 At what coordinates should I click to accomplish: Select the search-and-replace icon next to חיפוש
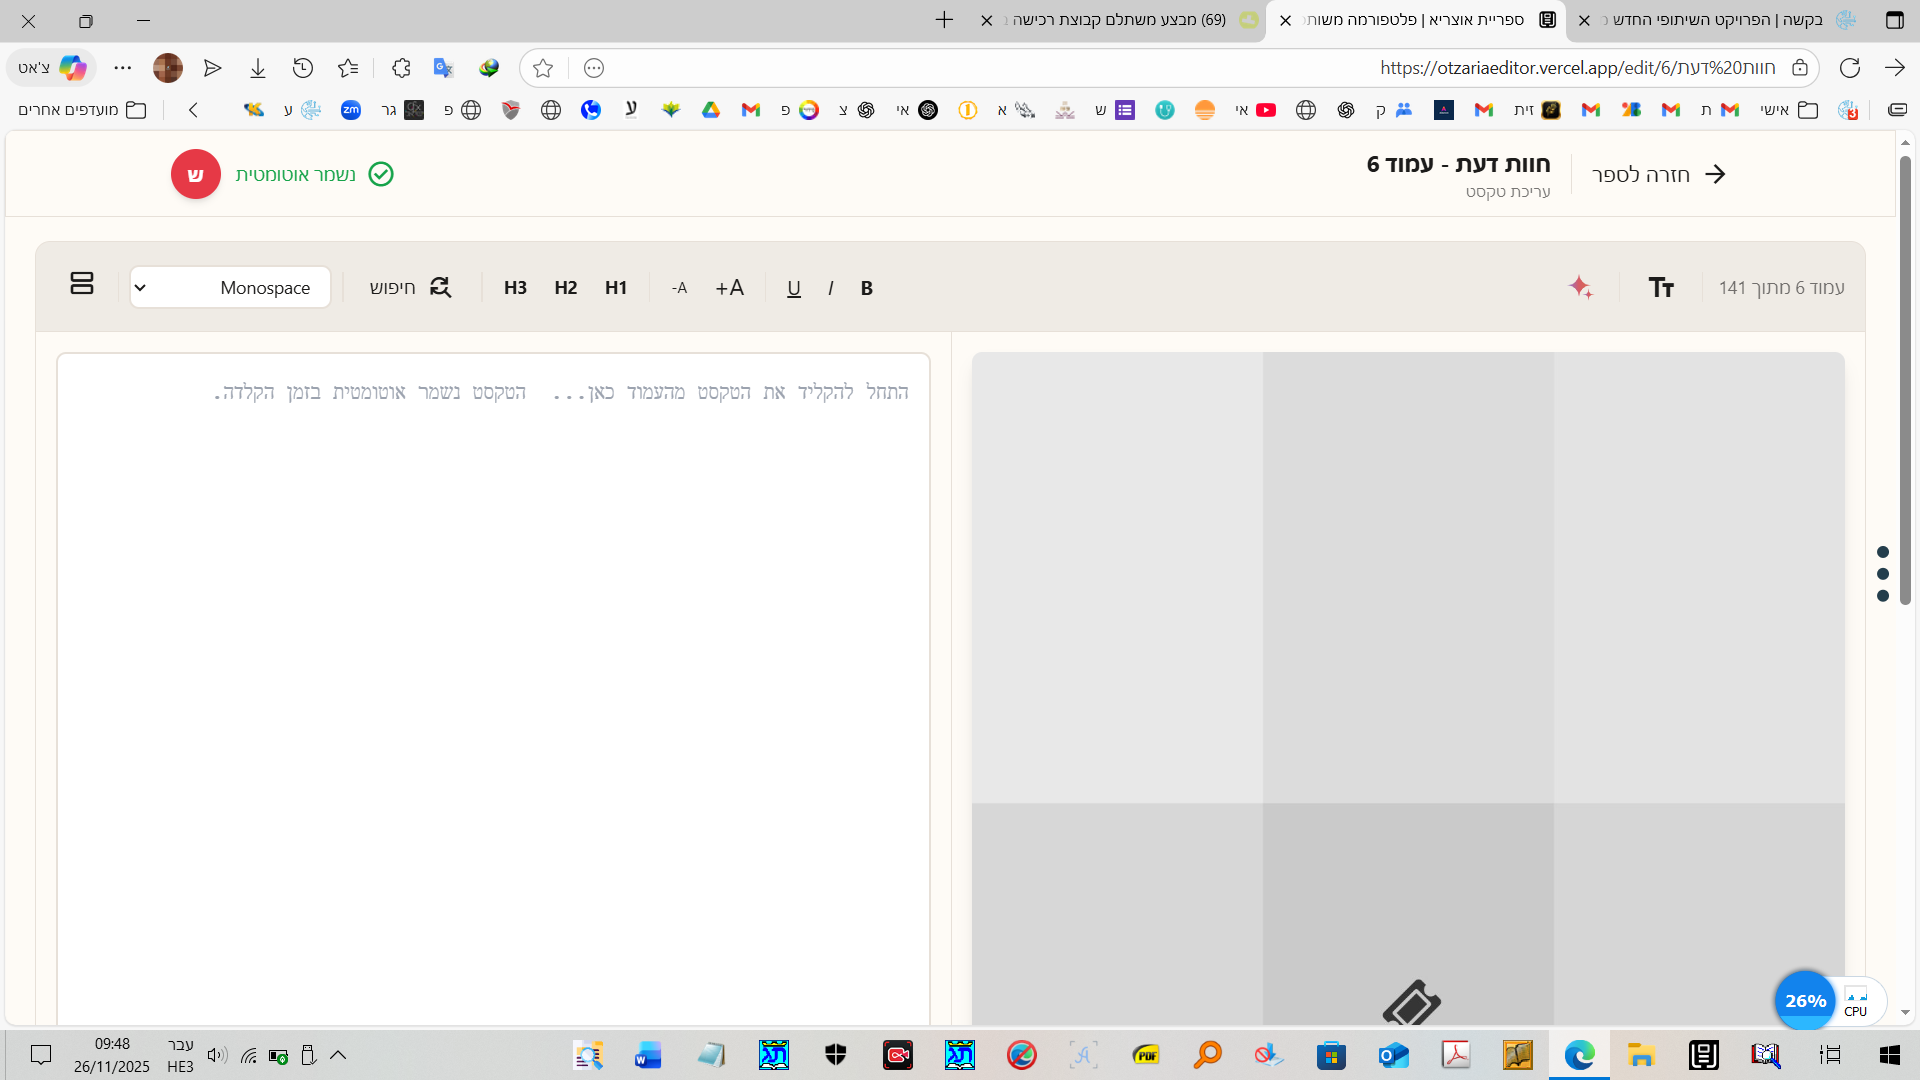pos(440,287)
